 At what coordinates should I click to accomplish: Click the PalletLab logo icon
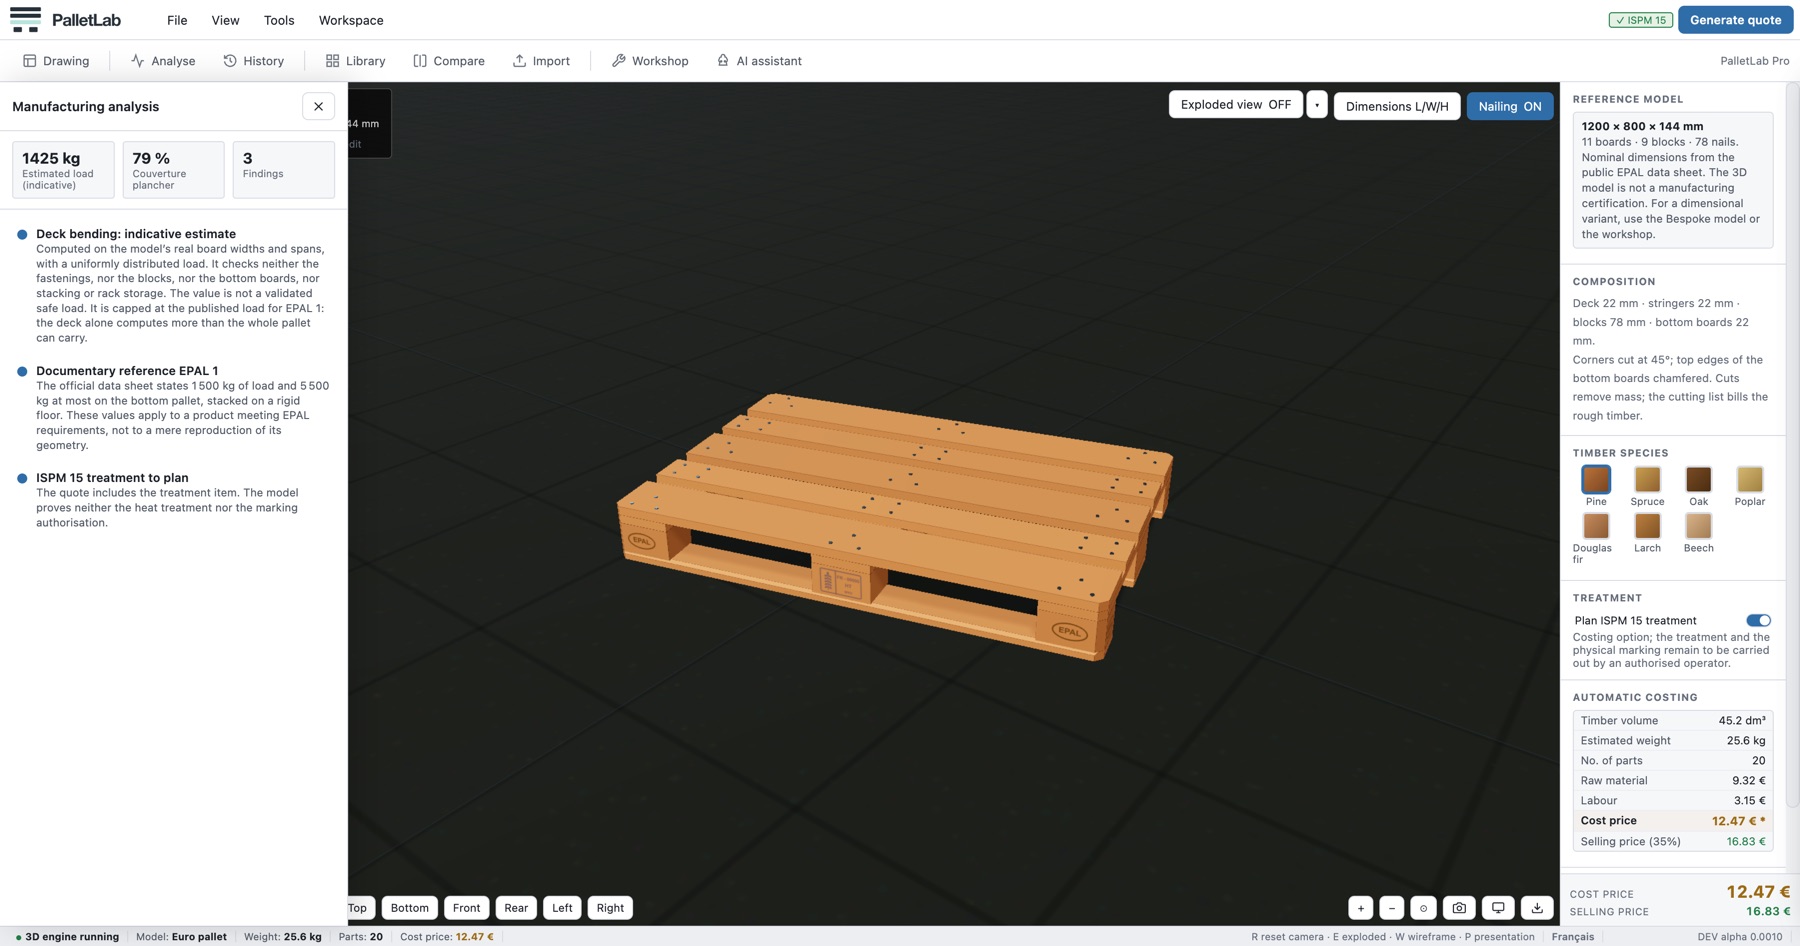click(25, 20)
